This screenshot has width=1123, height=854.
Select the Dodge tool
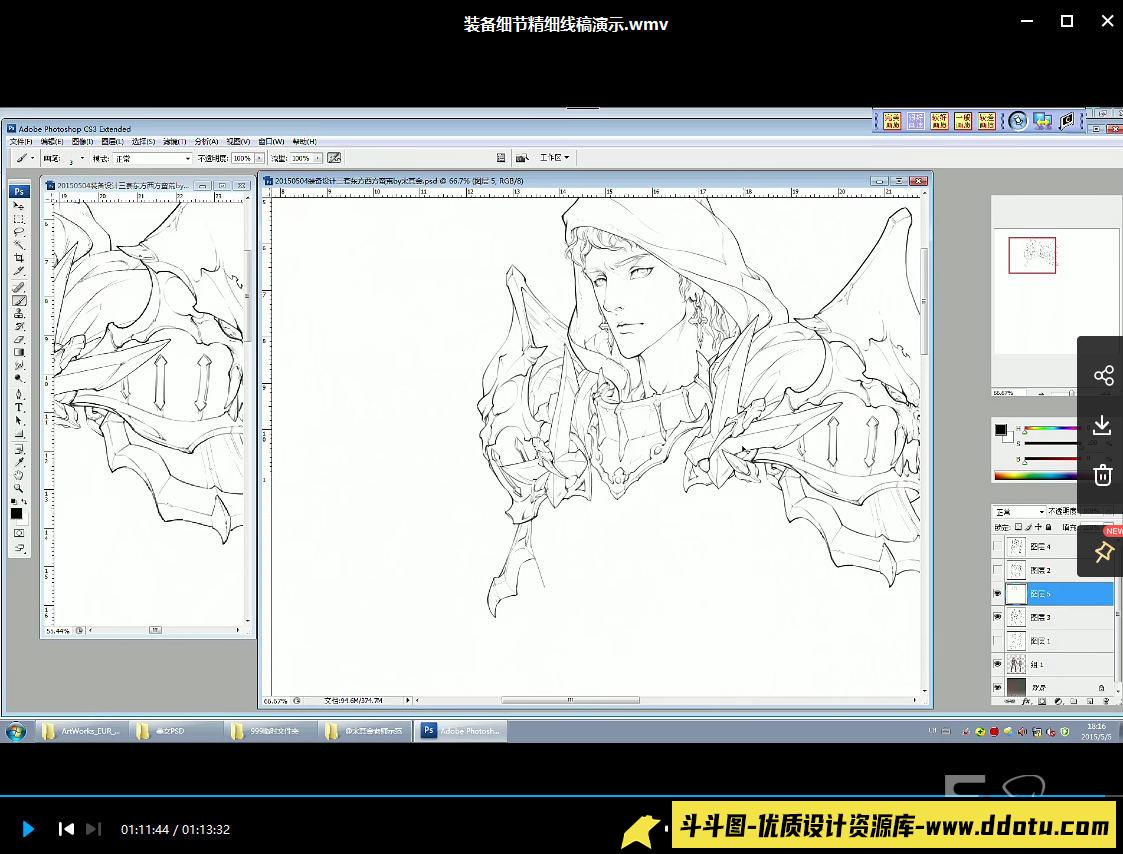[19, 378]
